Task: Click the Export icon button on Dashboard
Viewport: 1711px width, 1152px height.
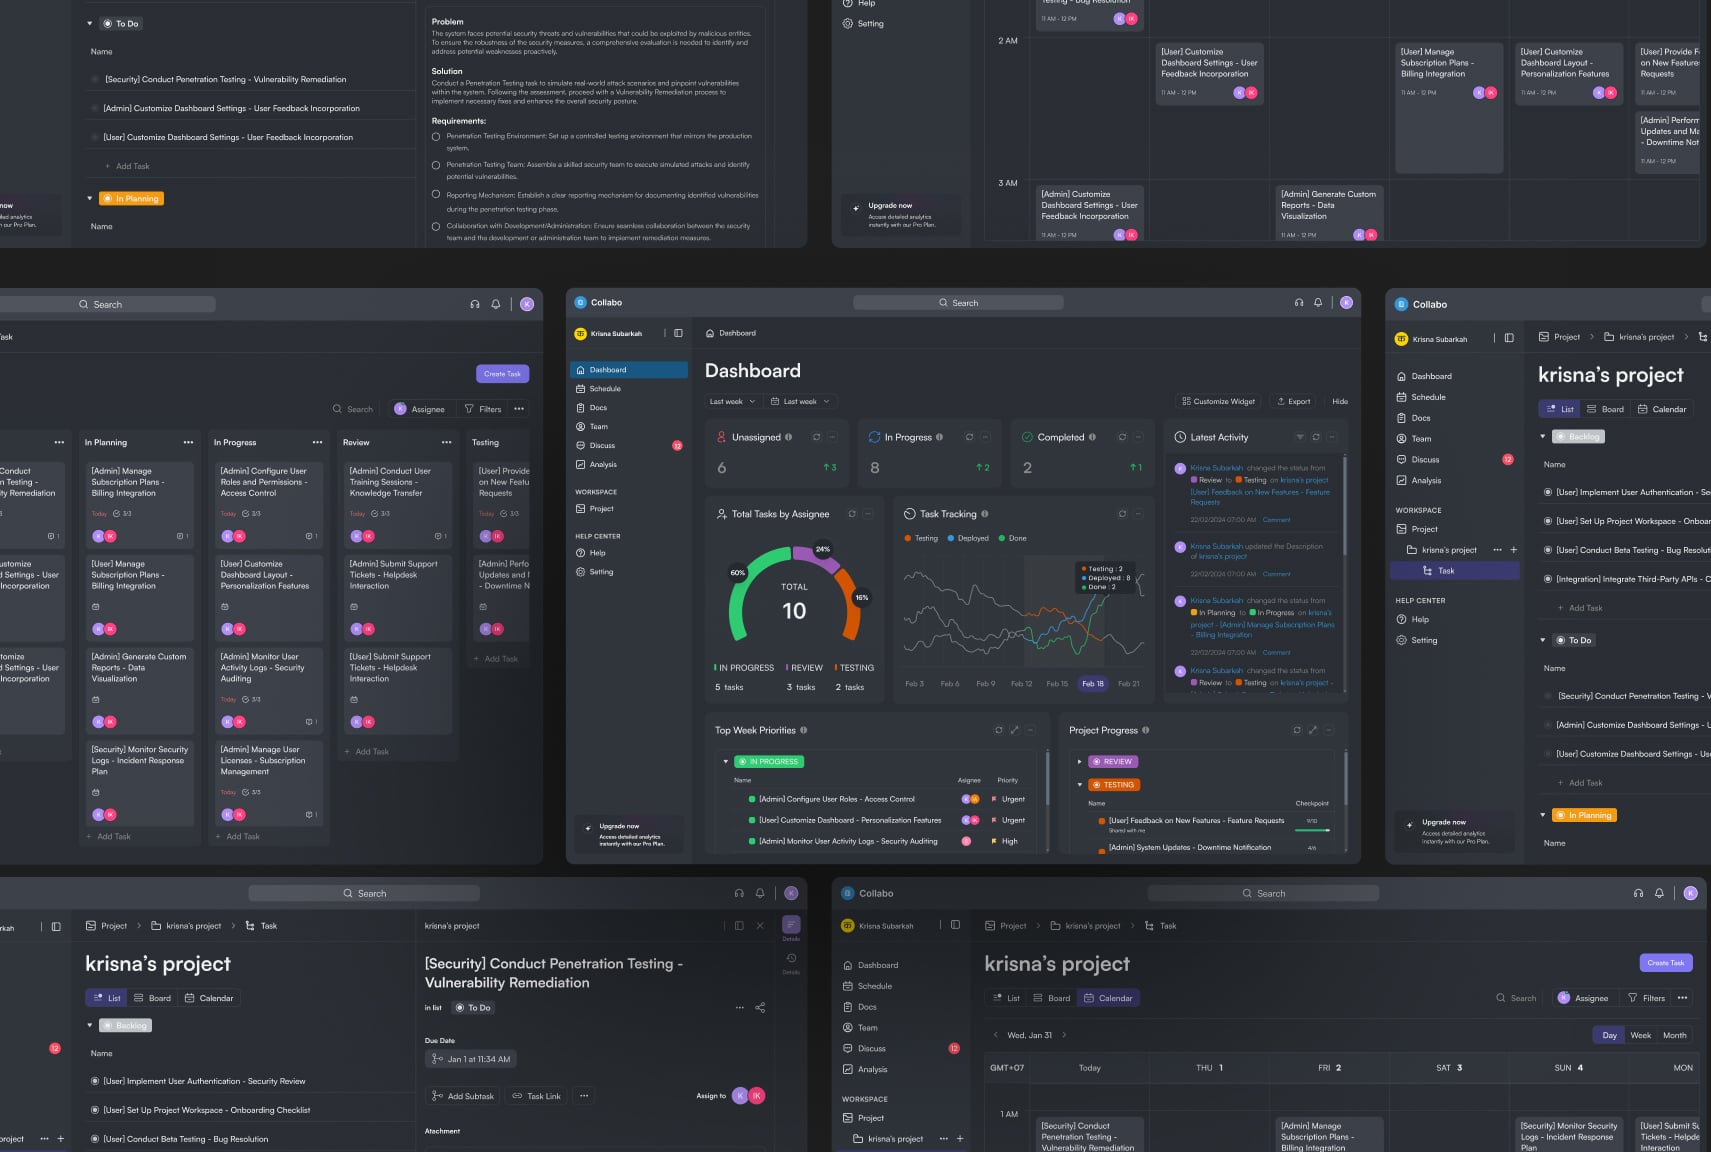Action: pos(1281,401)
